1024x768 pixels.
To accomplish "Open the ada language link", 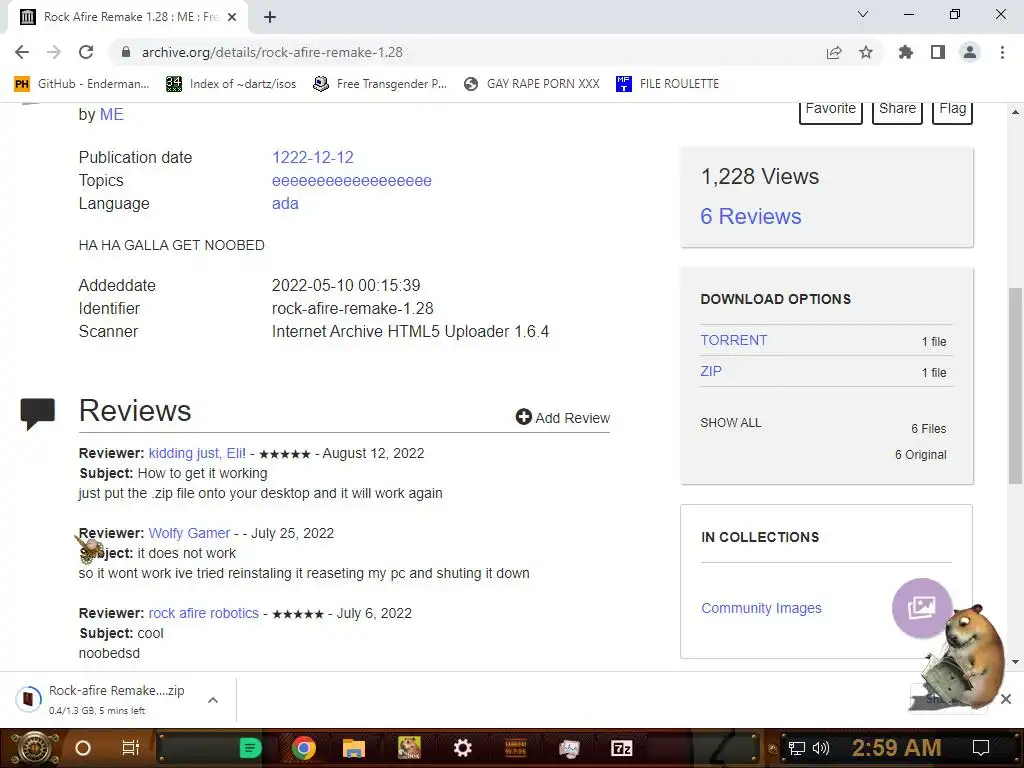I will [285, 203].
